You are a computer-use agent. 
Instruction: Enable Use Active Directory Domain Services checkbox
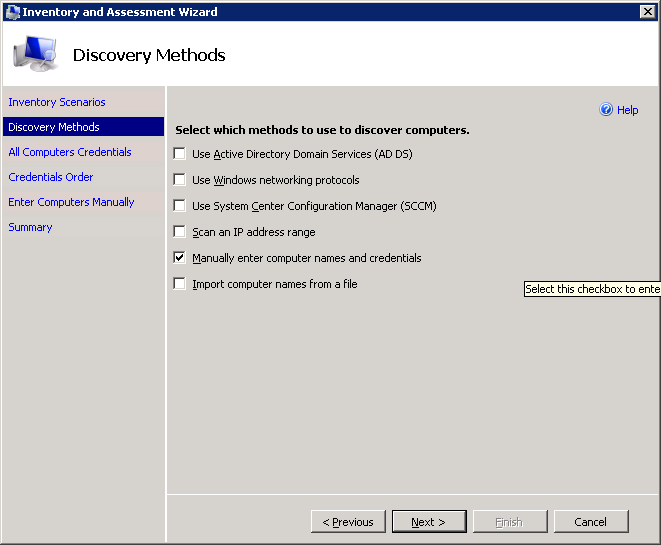tap(180, 154)
